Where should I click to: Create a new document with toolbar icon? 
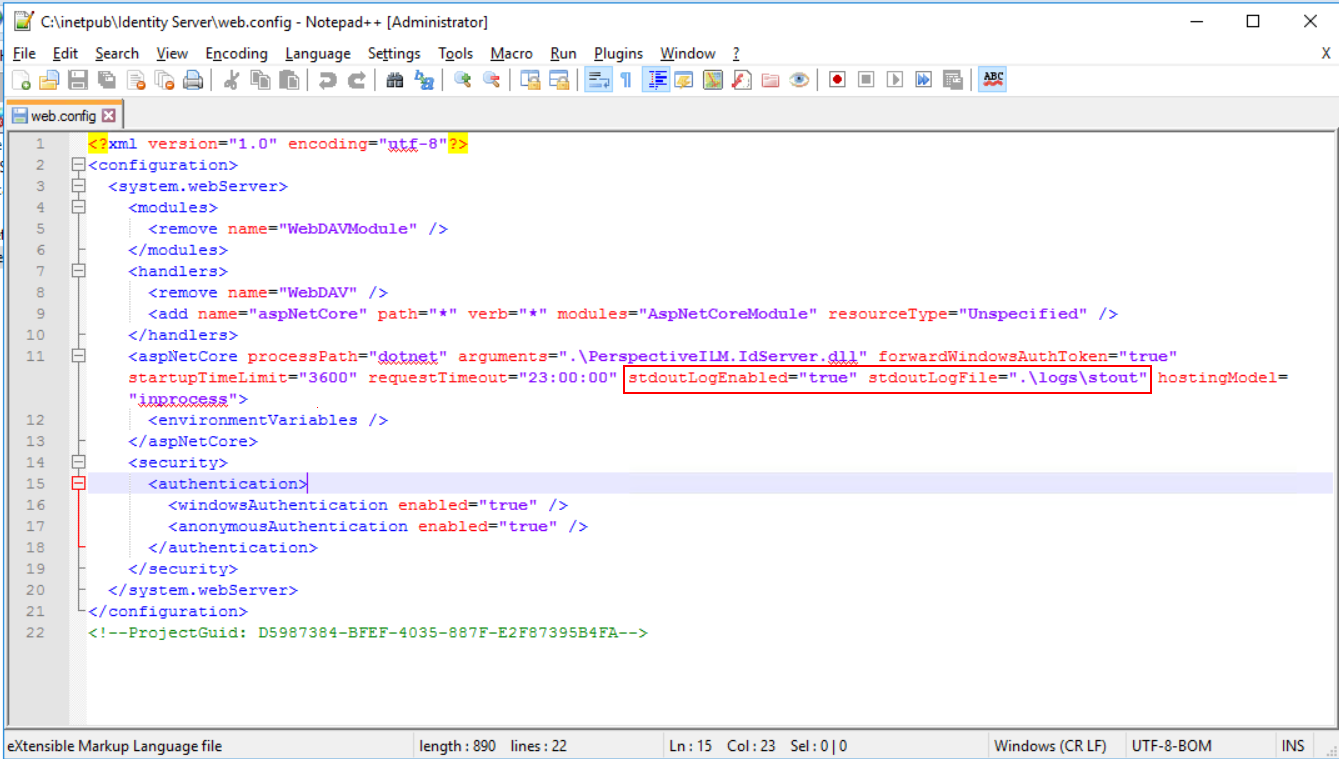point(21,81)
